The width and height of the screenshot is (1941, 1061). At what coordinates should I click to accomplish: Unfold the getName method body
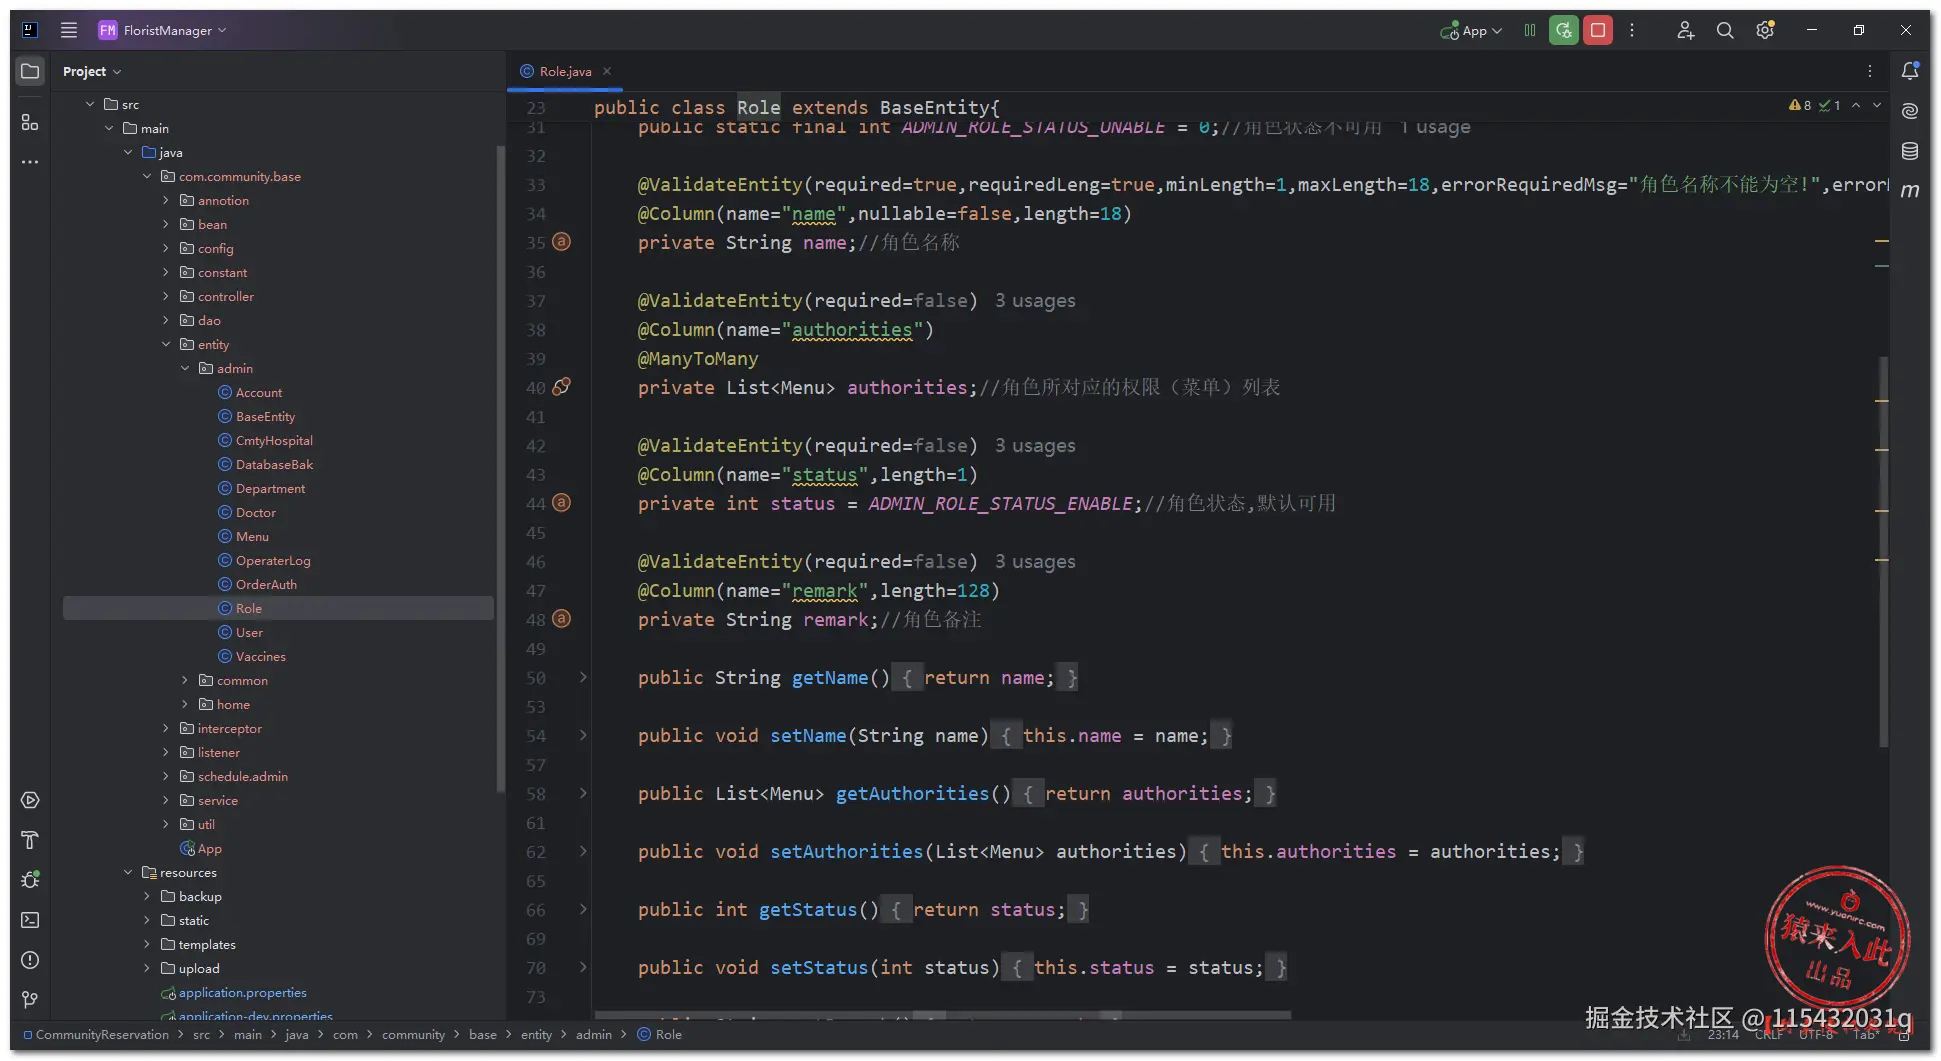(583, 677)
